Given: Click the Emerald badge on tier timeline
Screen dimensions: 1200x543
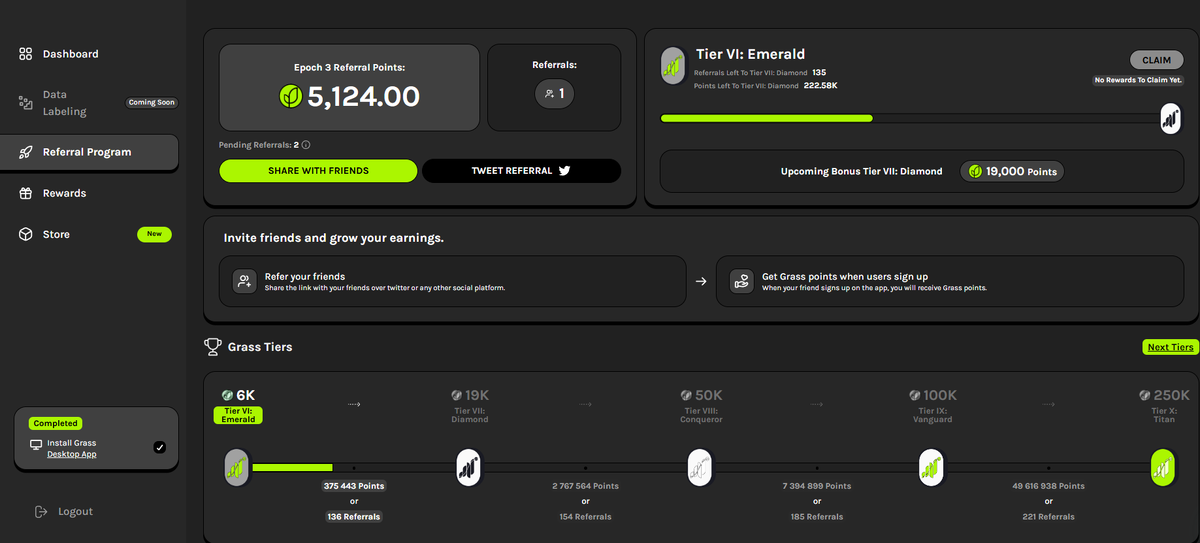Looking at the screenshot, I should pyautogui.click(x=237, y=467).
